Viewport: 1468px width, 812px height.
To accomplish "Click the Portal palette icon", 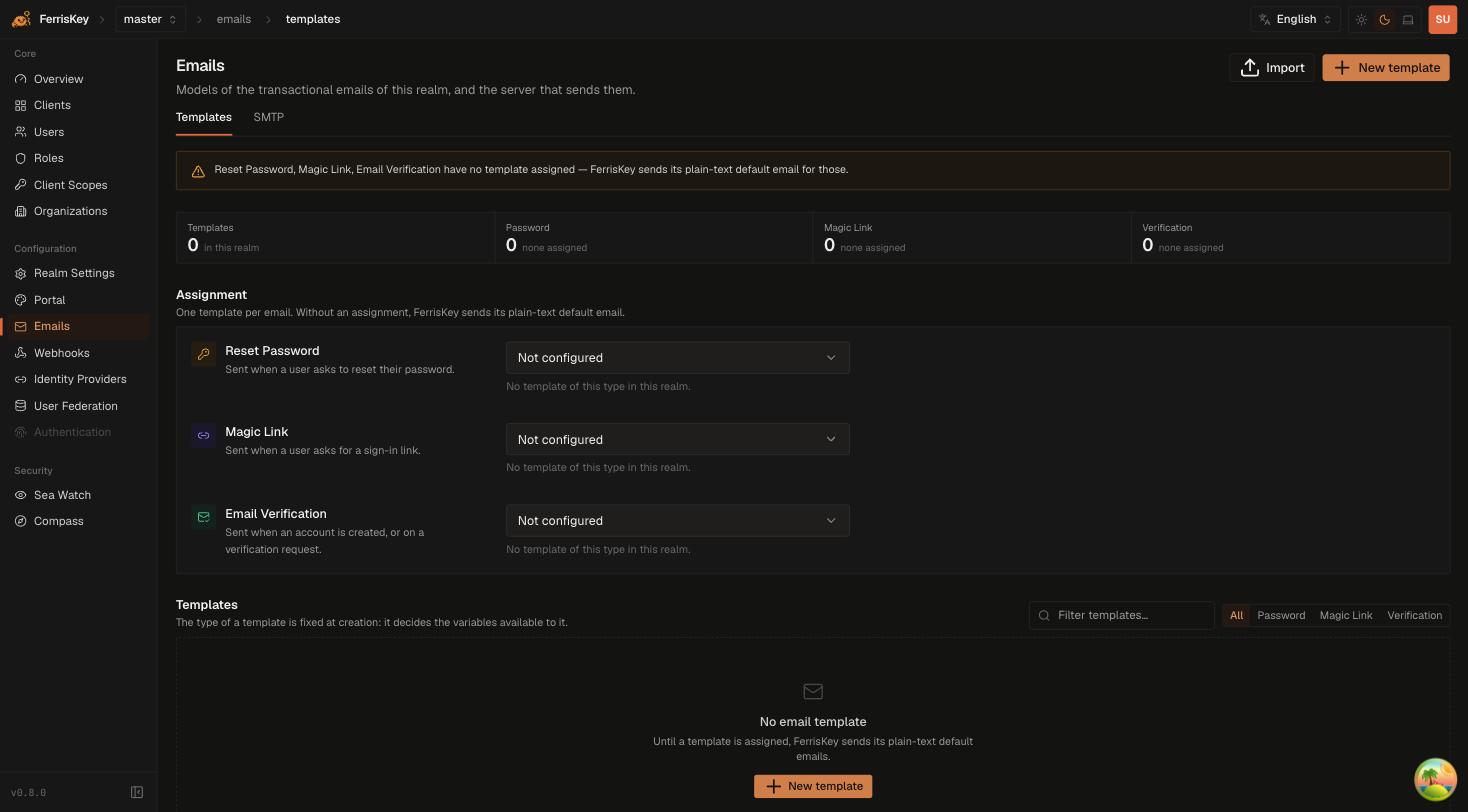I will click(21, 300).
